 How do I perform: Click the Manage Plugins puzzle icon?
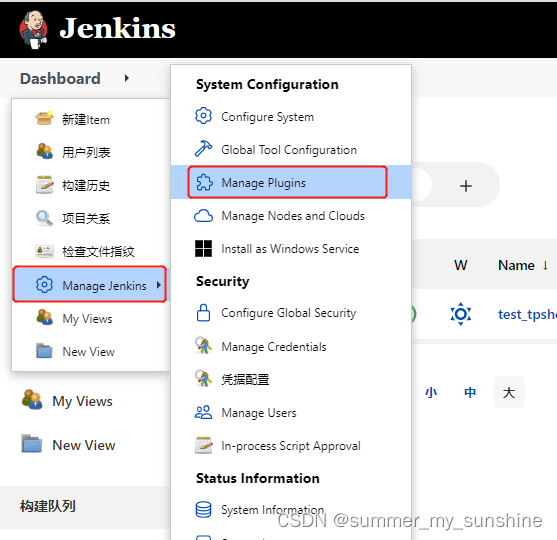click(x=204, y=182)
